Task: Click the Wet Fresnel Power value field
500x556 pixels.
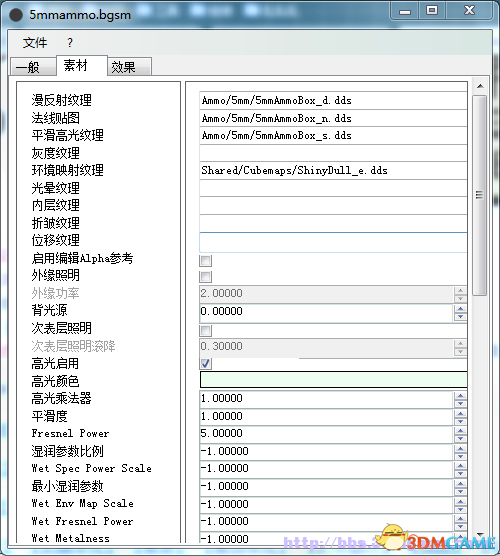Action: (326, 522)
